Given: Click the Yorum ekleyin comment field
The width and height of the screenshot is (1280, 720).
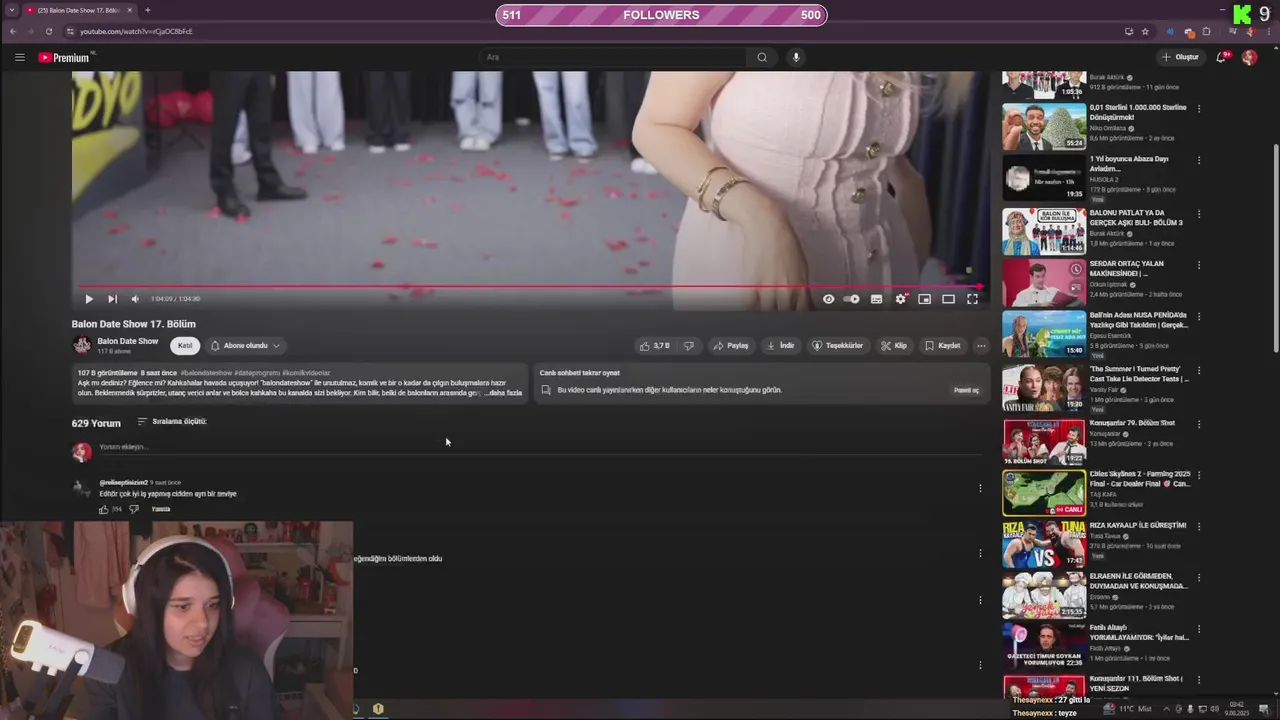Looking at the screenshot, I should tap(540, 447).
